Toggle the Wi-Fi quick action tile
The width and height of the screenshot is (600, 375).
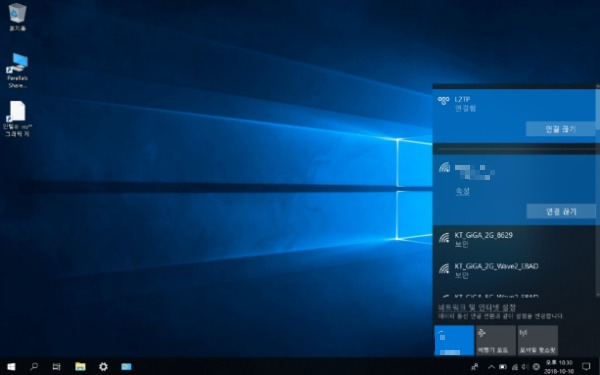[x=454, y=340]
